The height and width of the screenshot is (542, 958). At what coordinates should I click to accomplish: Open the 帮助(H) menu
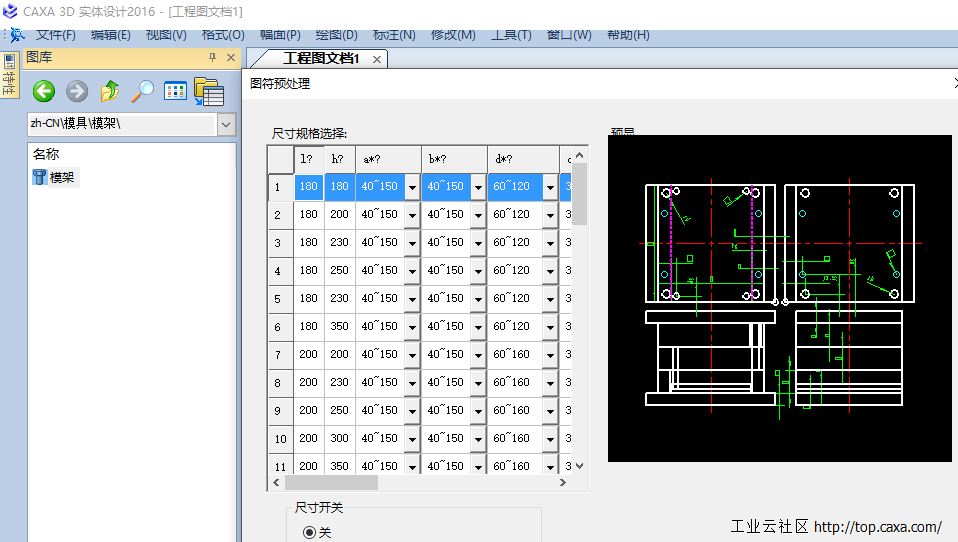pos(628,35)
